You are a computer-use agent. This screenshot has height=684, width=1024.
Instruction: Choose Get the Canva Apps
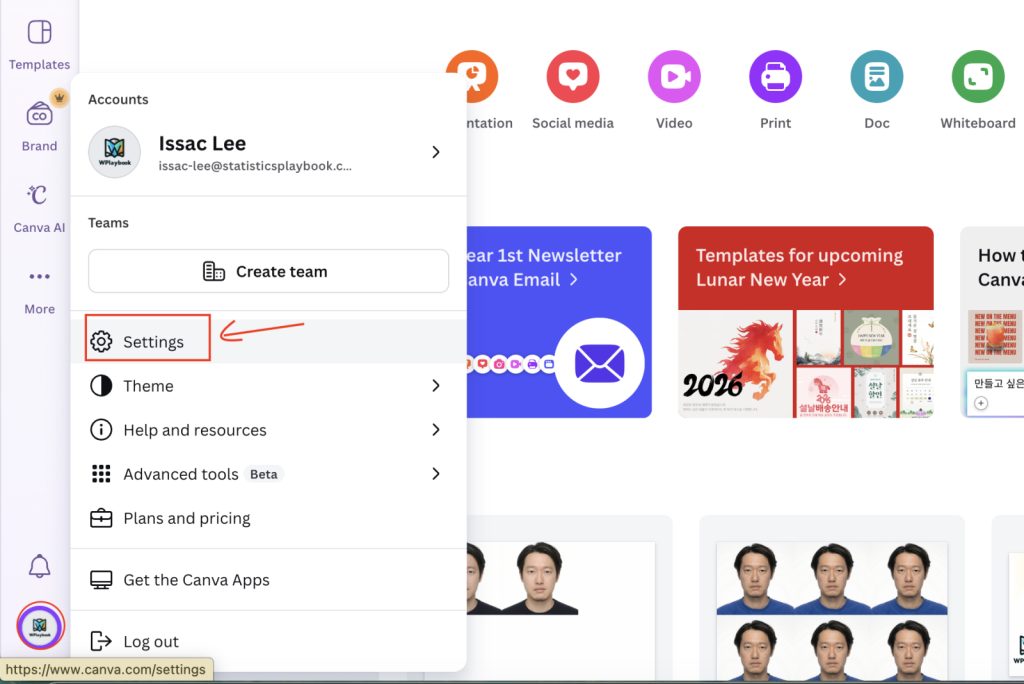tap(268, 579)
